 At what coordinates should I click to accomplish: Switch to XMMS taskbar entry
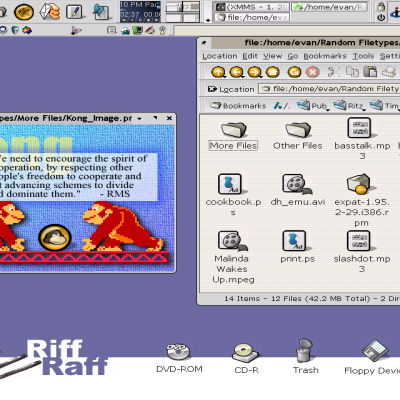point(251,7)
